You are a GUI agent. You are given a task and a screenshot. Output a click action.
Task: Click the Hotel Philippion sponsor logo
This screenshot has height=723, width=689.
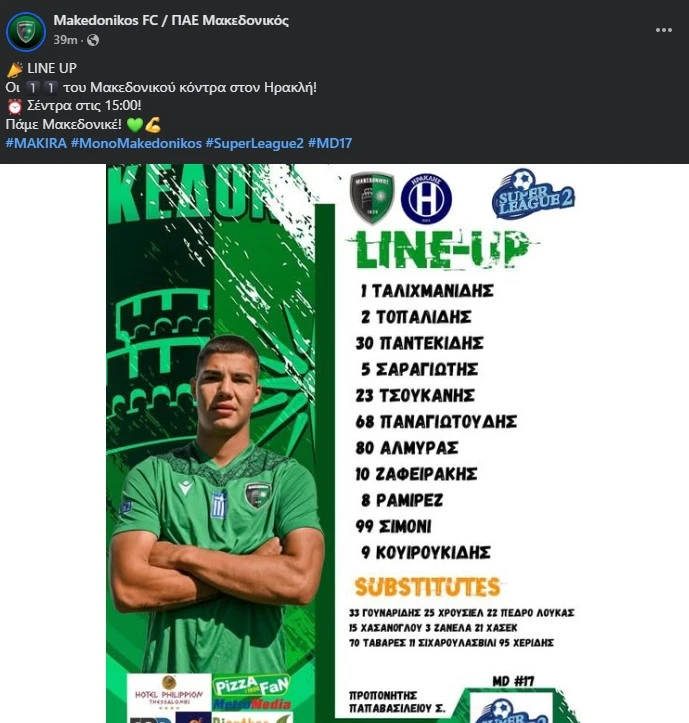(x=168, y=690)
